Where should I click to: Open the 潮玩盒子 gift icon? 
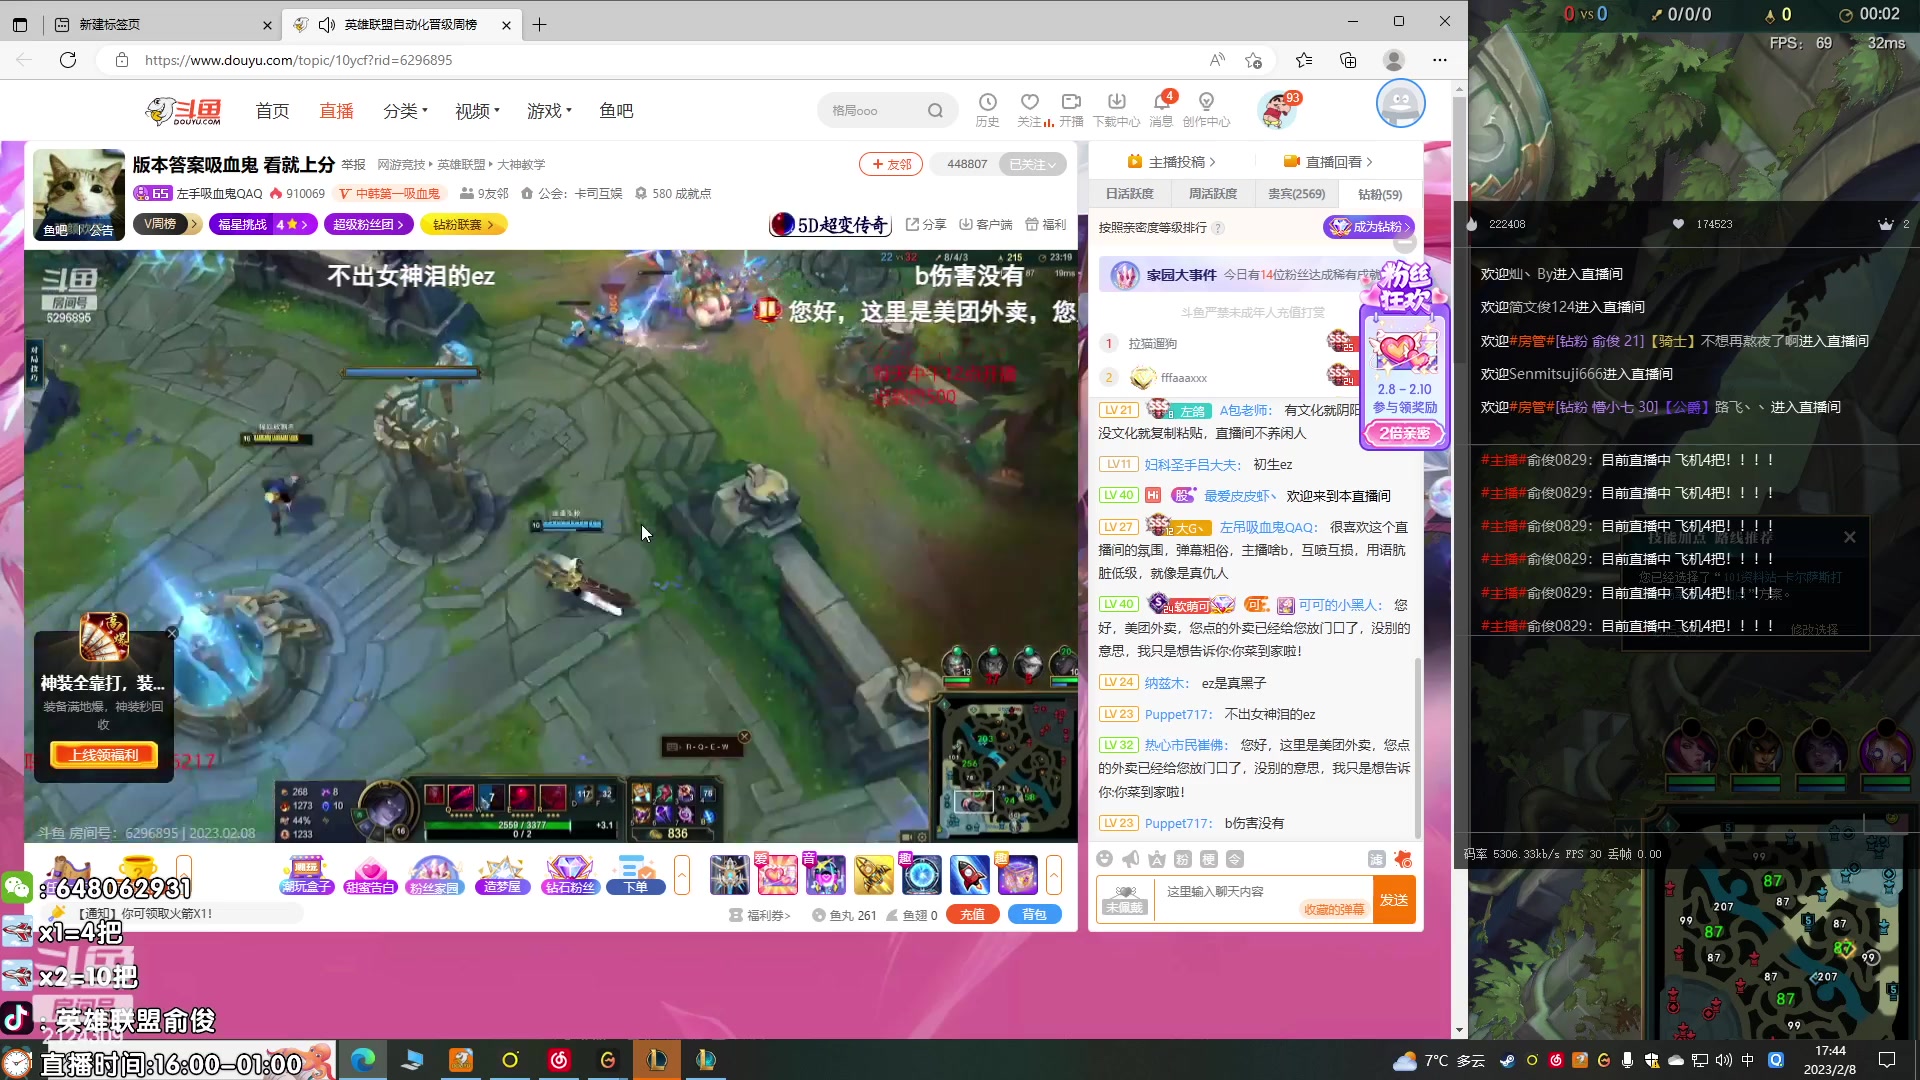[x=306, y=875]
